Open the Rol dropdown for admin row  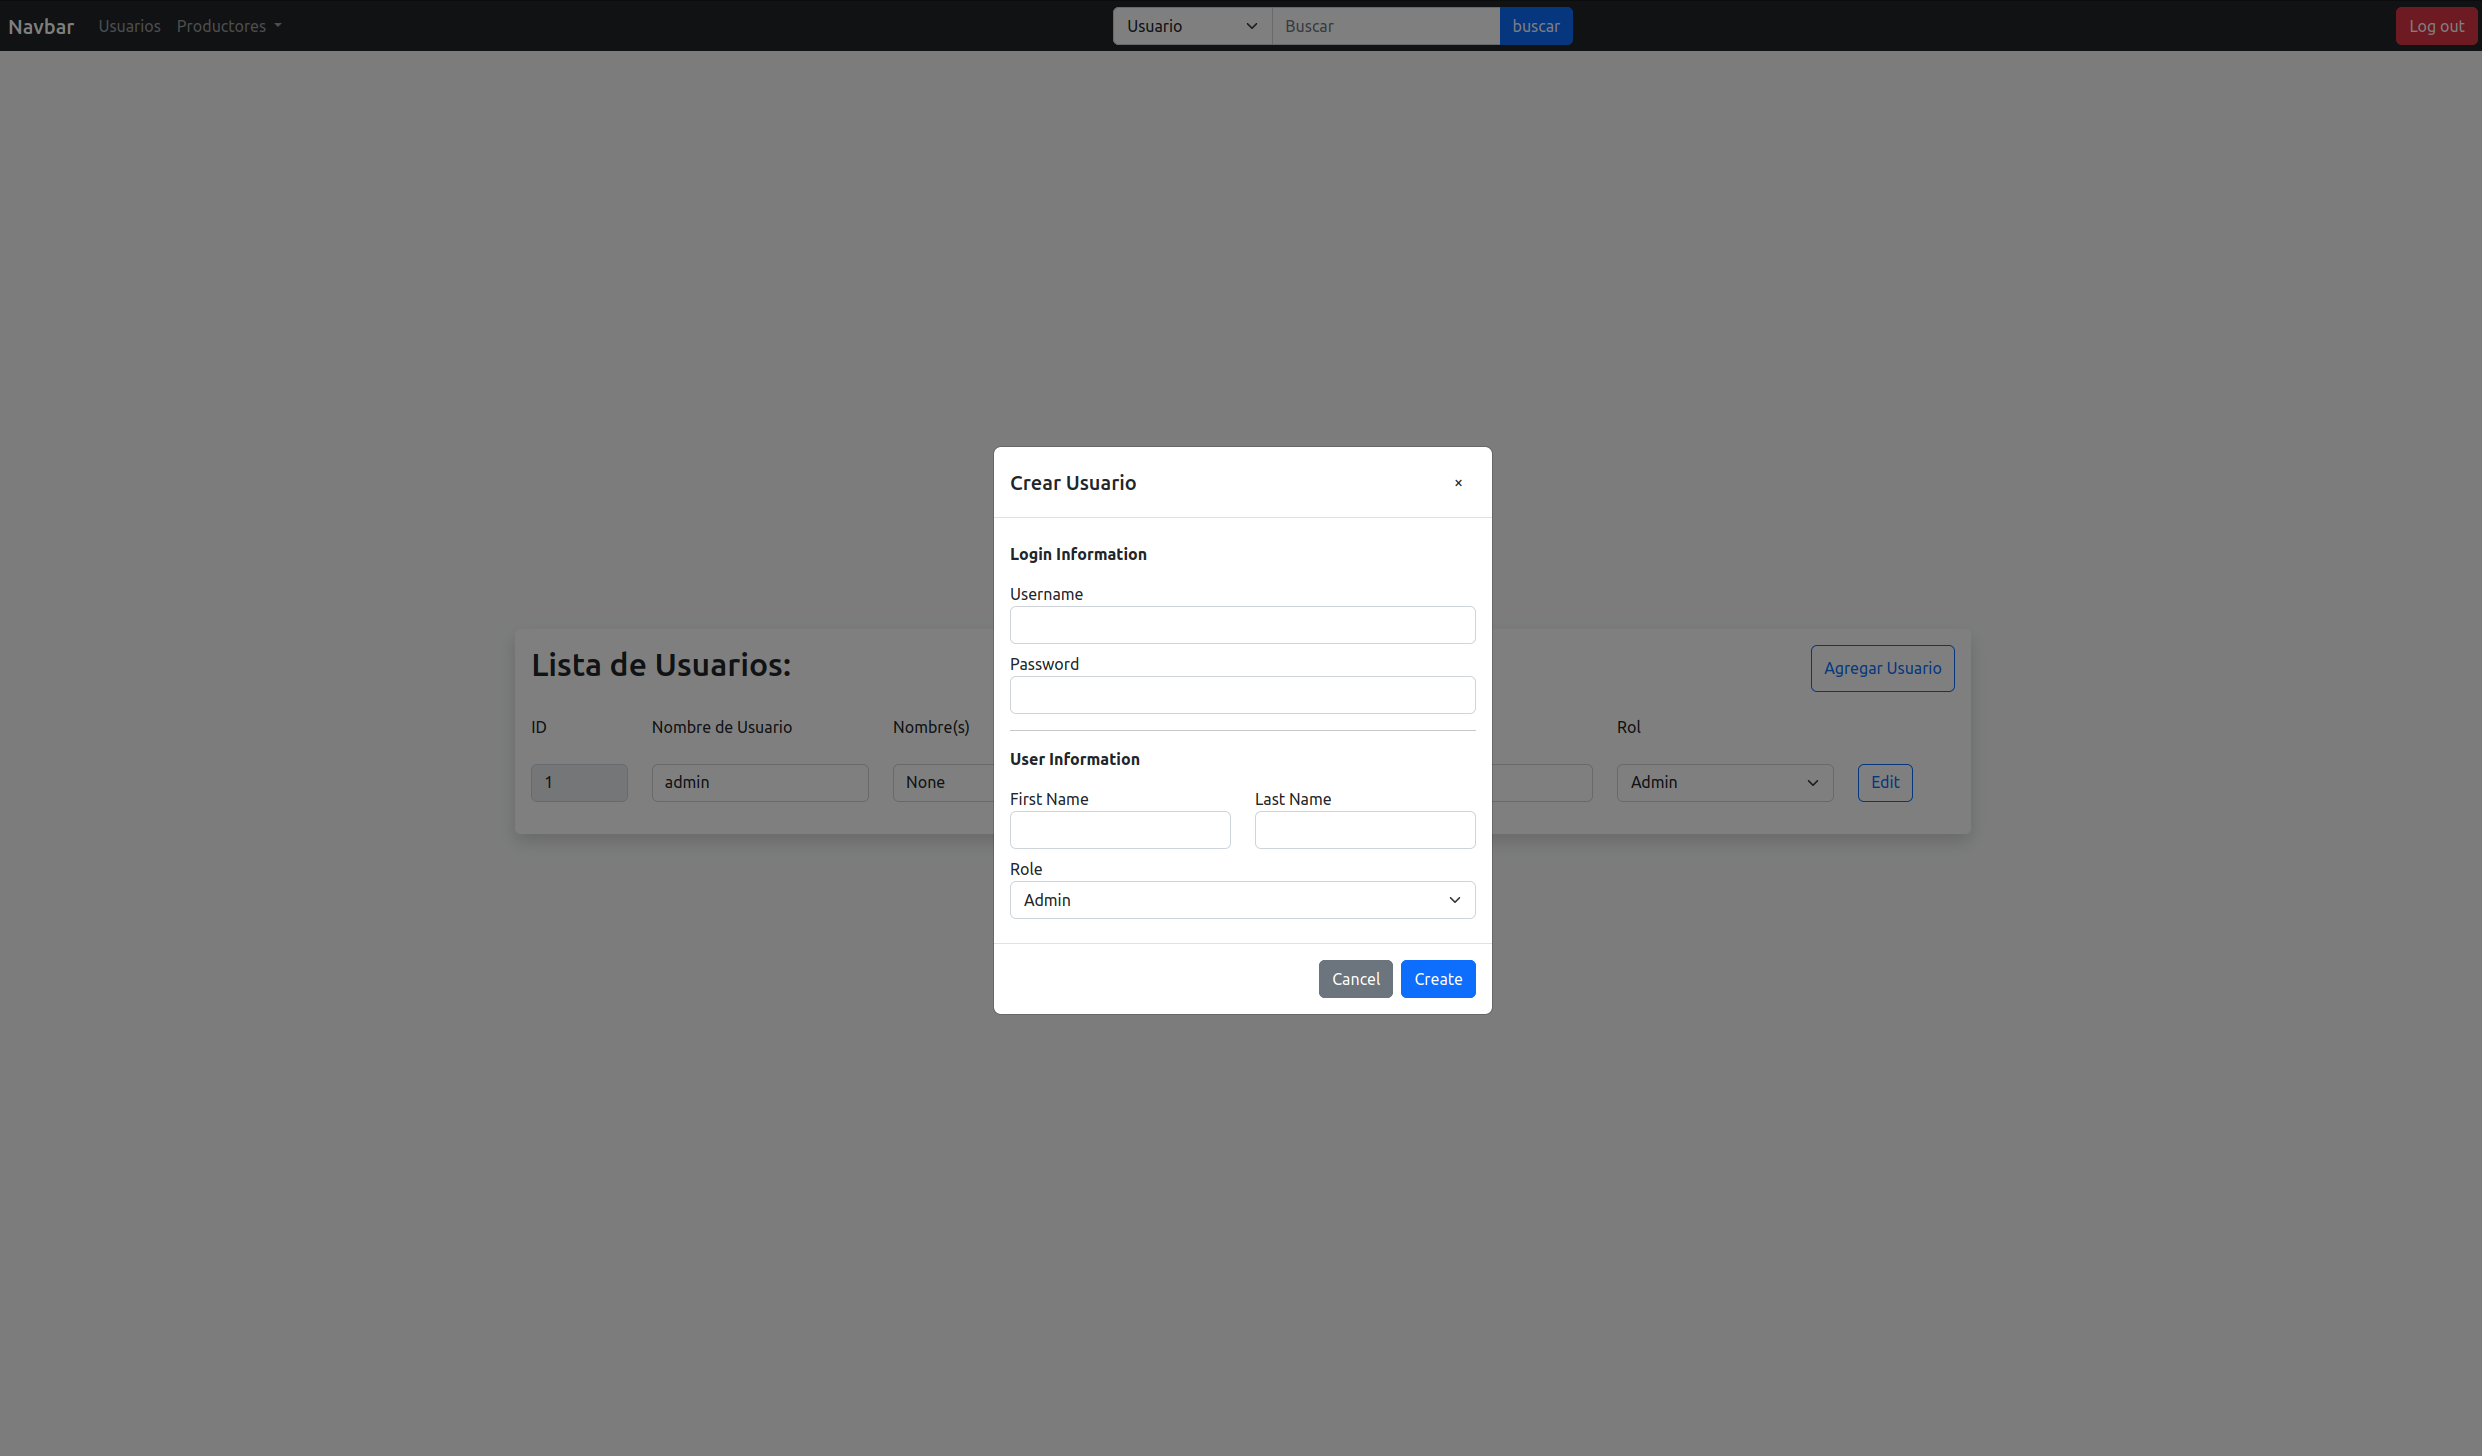pyautogui.click(x=1724, y=782)
